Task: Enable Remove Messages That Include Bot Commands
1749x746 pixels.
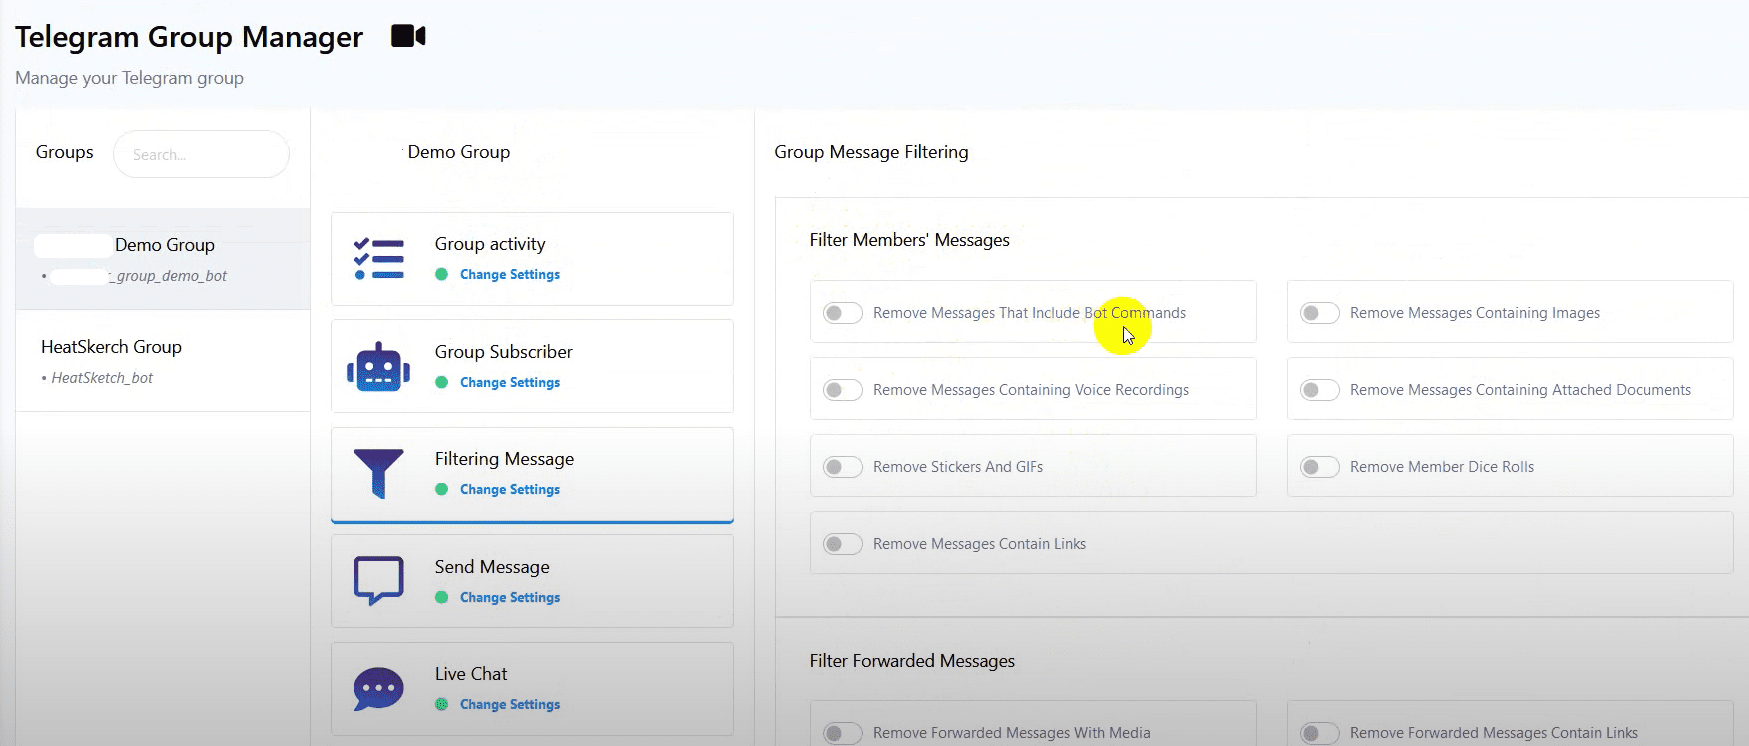Action: 842,313
